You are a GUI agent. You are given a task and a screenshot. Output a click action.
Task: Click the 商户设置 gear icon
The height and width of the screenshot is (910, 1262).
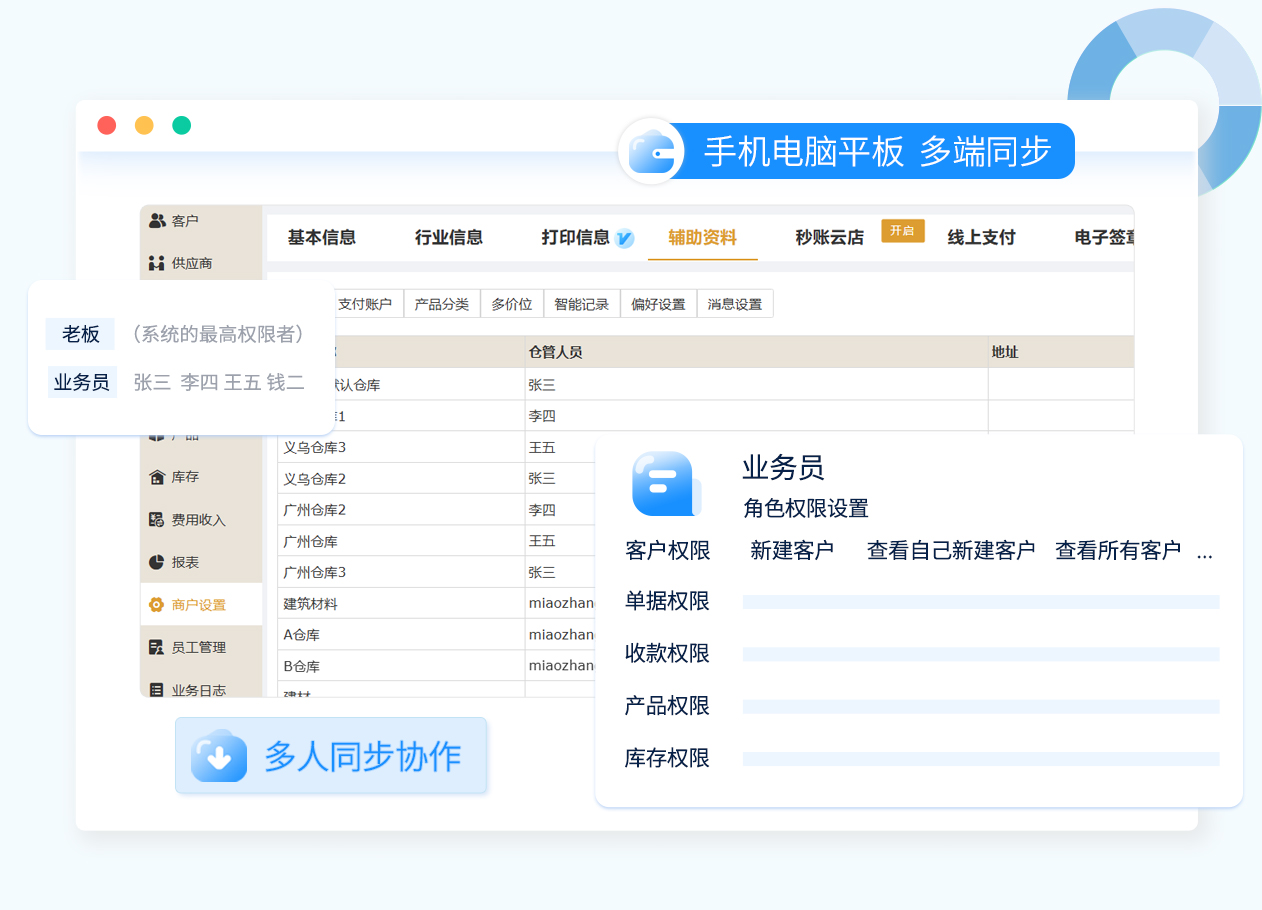(x=157, y=605)
